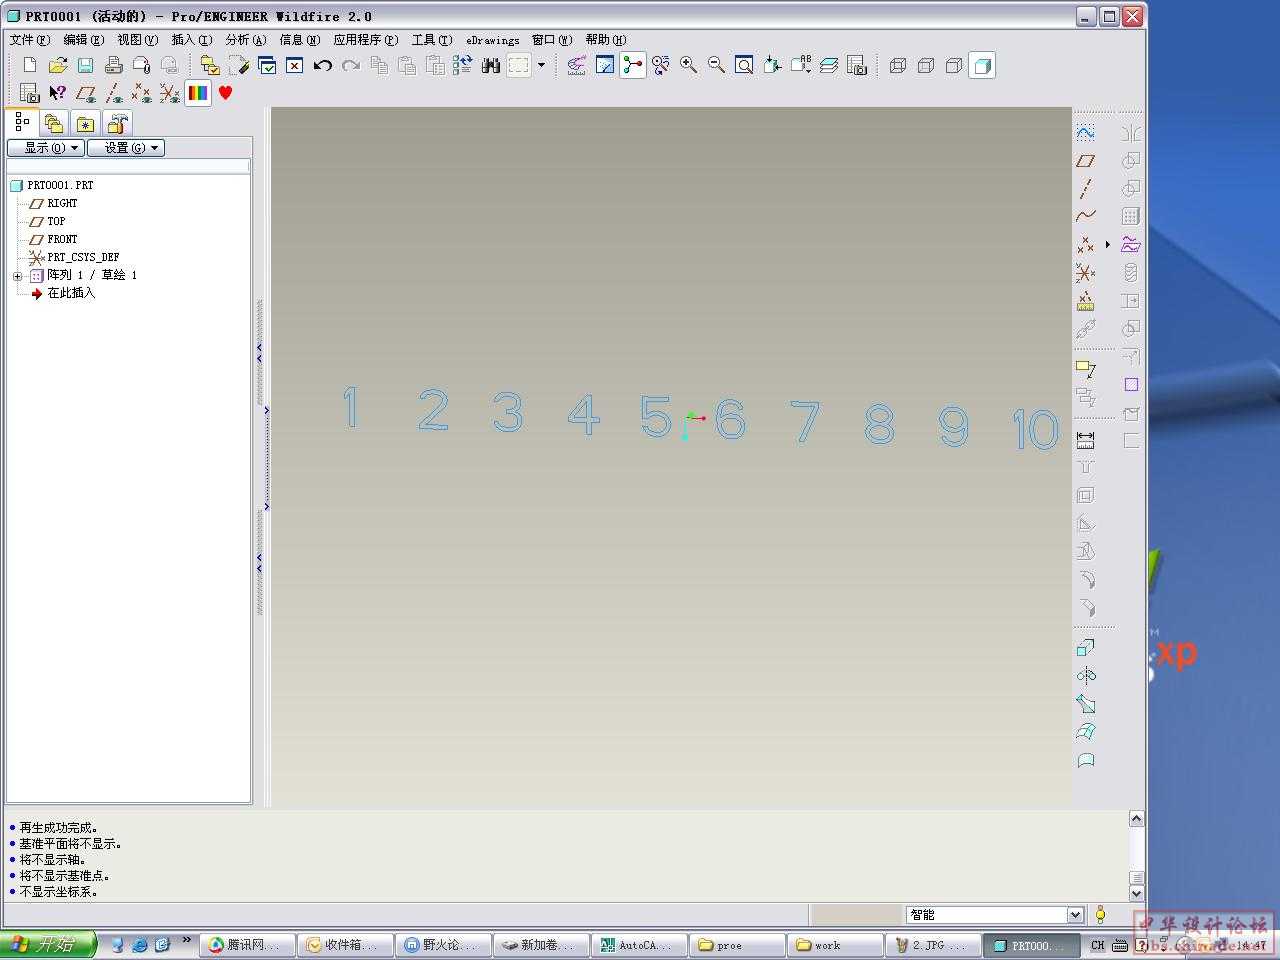Save the part with the floppy icon
The height and width of the screenshot is (960, 1280).
click(x=86, y=66)
